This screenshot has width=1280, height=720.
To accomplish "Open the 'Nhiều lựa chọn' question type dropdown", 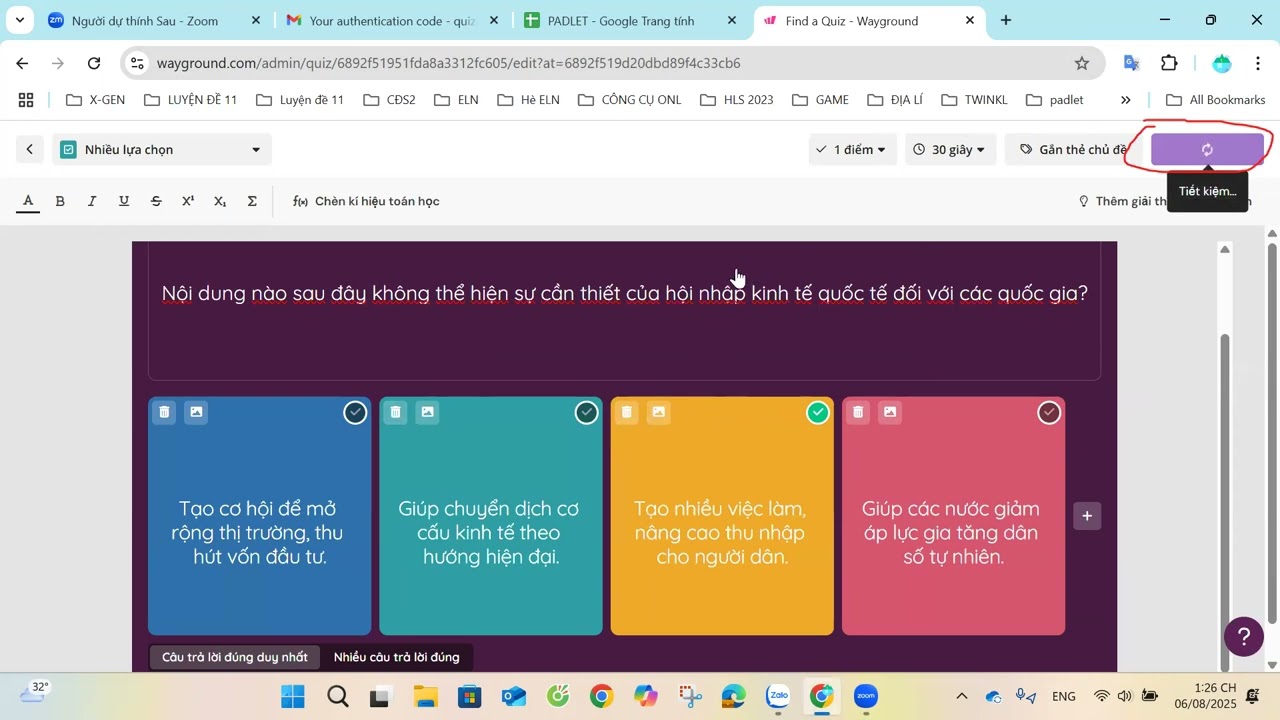I will coord(161,150).
